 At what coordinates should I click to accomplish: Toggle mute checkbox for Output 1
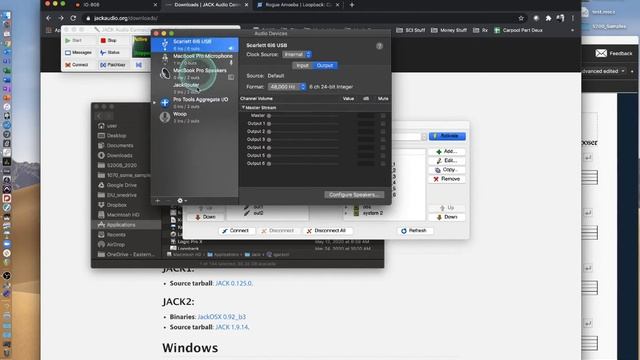click(383, 124)
